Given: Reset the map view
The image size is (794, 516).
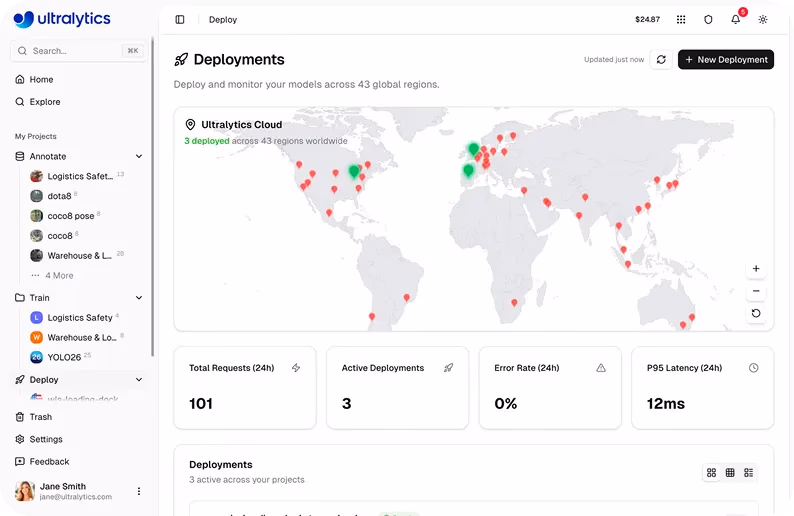Looking at the screenshot, I should (x=756, y=313).
